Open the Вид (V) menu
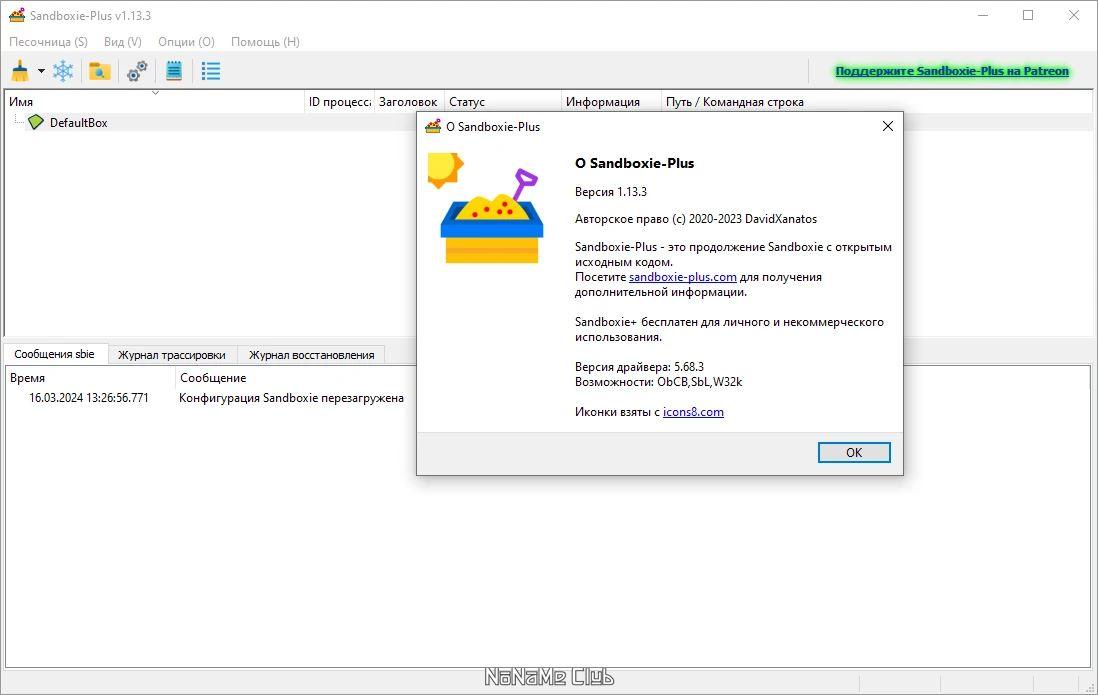This screenshot has height=695, width=1098. click(123, 41)
